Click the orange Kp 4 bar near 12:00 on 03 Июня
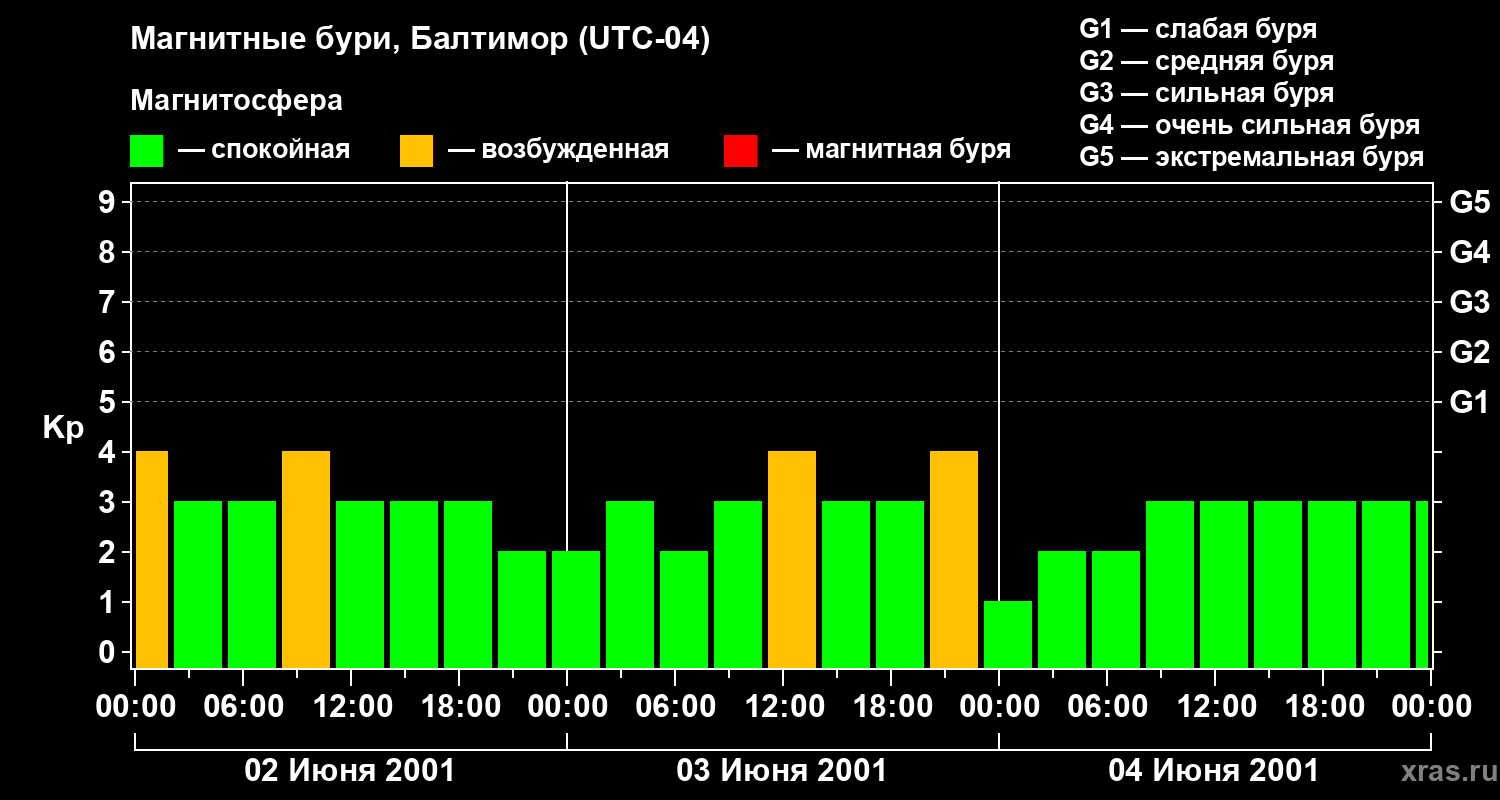The image size is (1500, 800). (792, 560)
